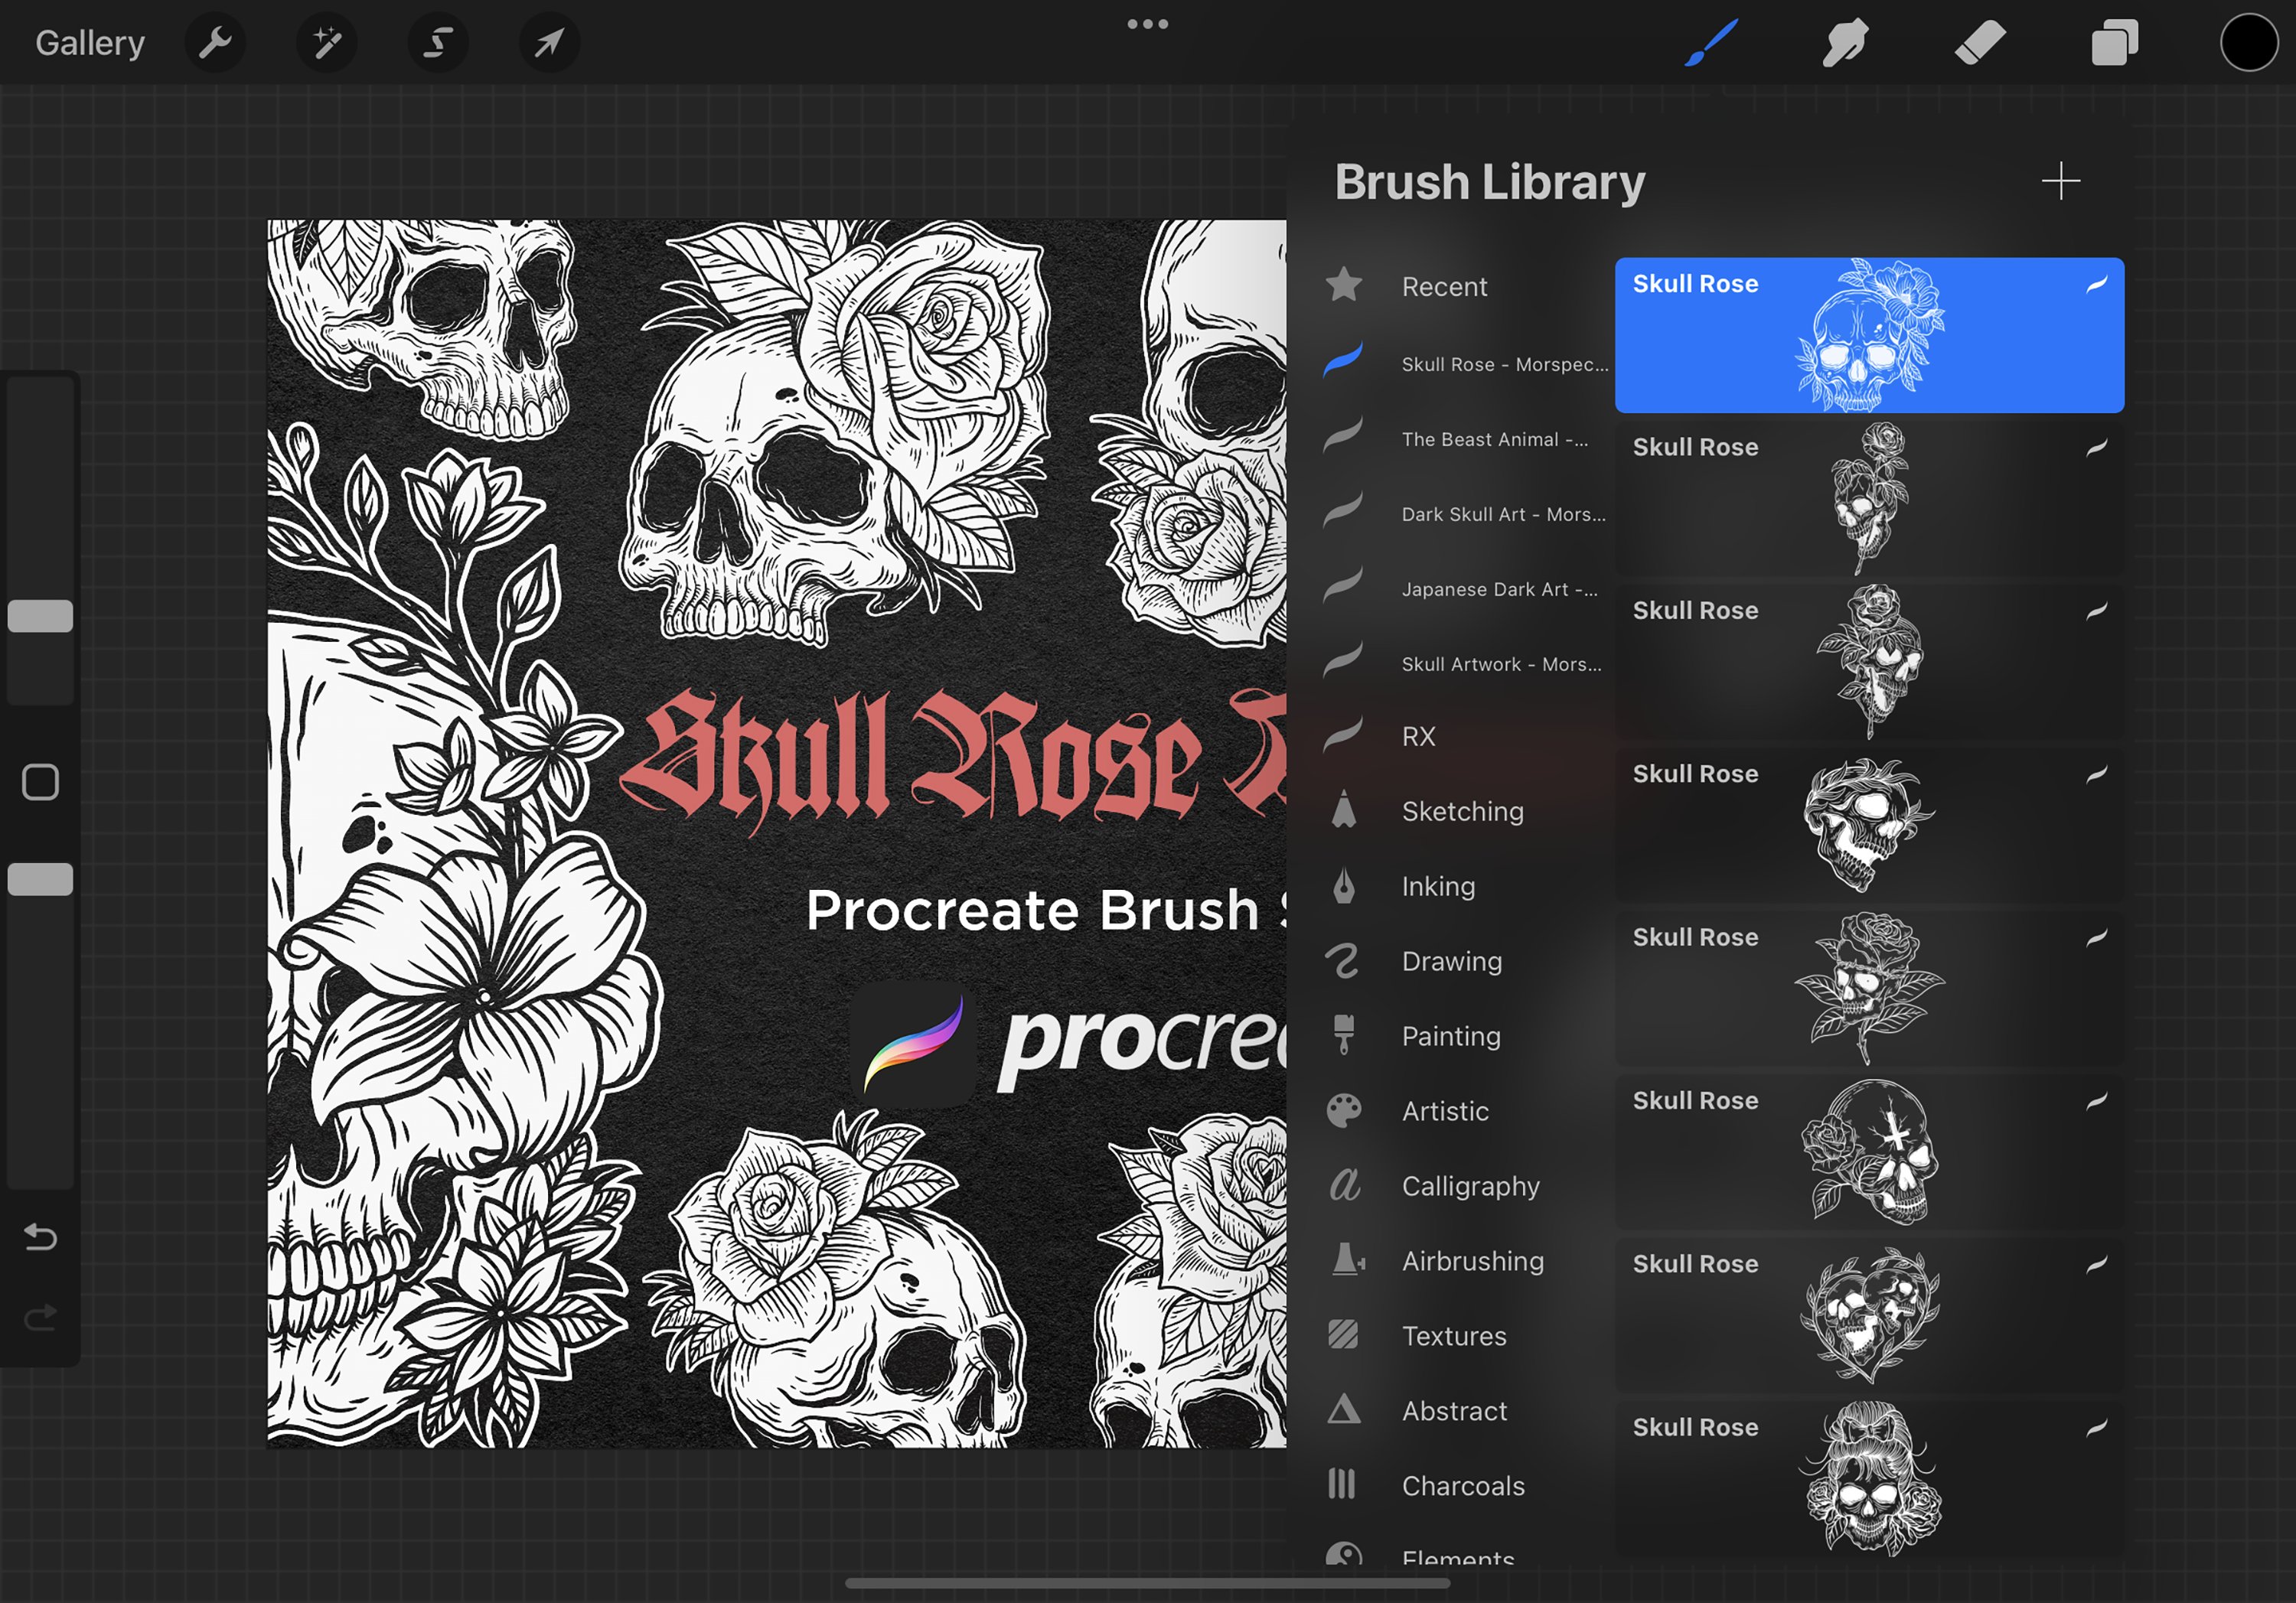
Task: Open the Airbrushing brush category
Action: [1472, 1261]
